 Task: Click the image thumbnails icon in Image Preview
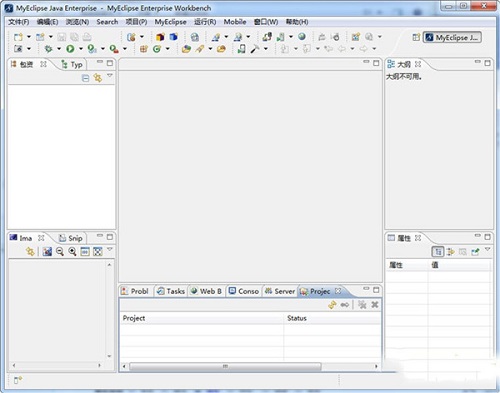click(47, 252)
